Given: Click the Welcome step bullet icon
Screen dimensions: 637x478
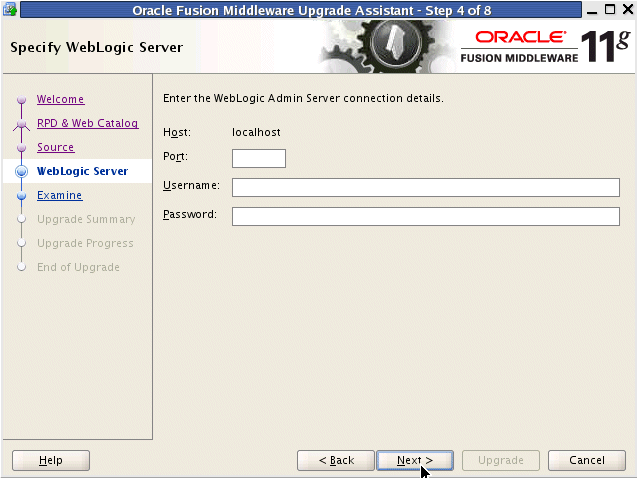Looking at the screenshot, I should [22, 99].
